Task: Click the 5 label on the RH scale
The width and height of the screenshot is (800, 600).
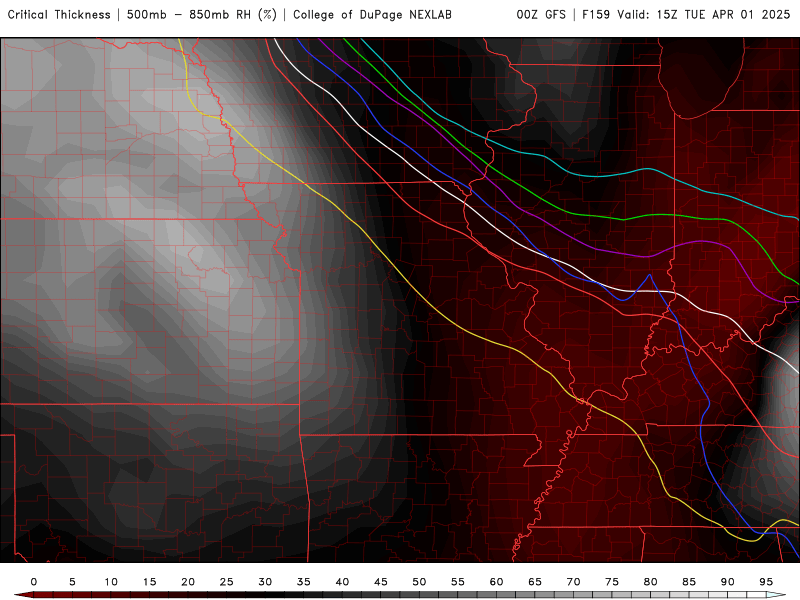Action: click(72, 582)
